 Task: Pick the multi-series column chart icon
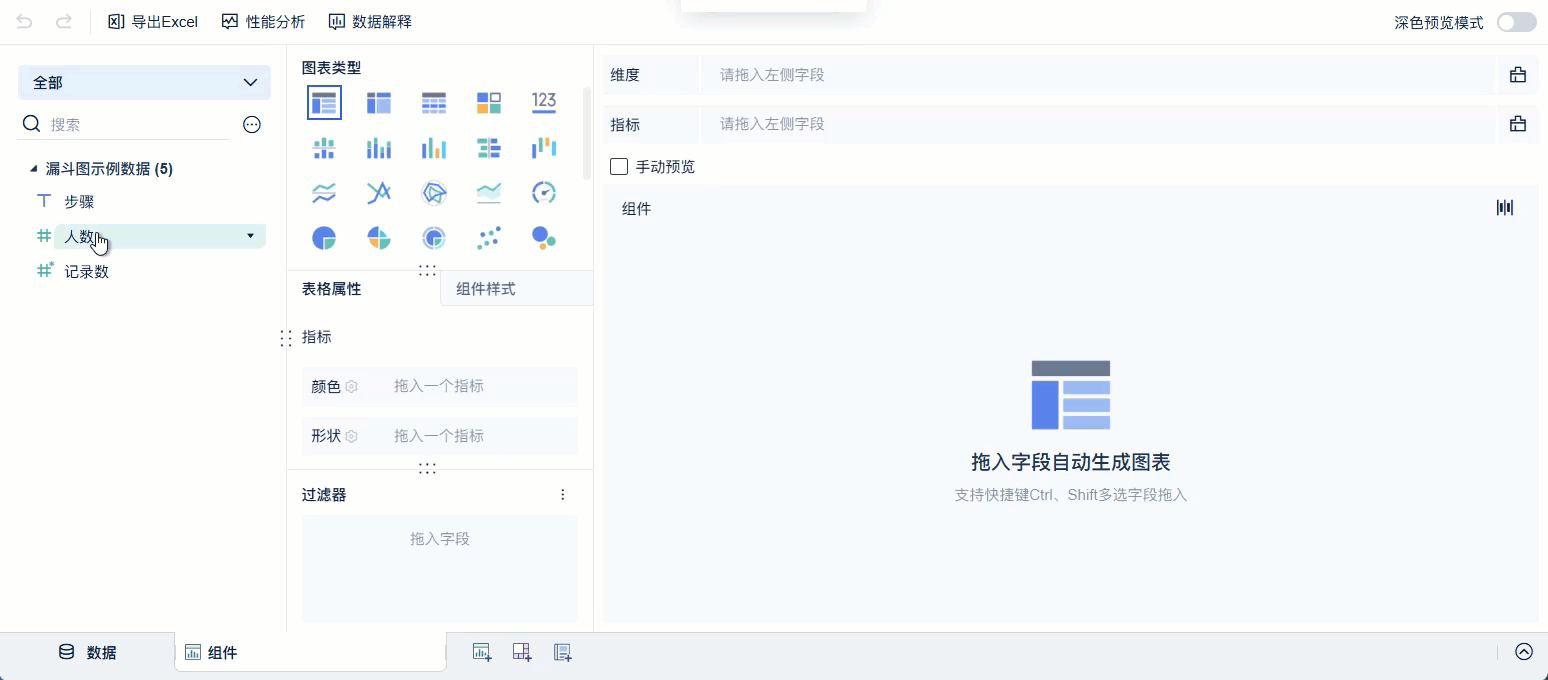434,148
